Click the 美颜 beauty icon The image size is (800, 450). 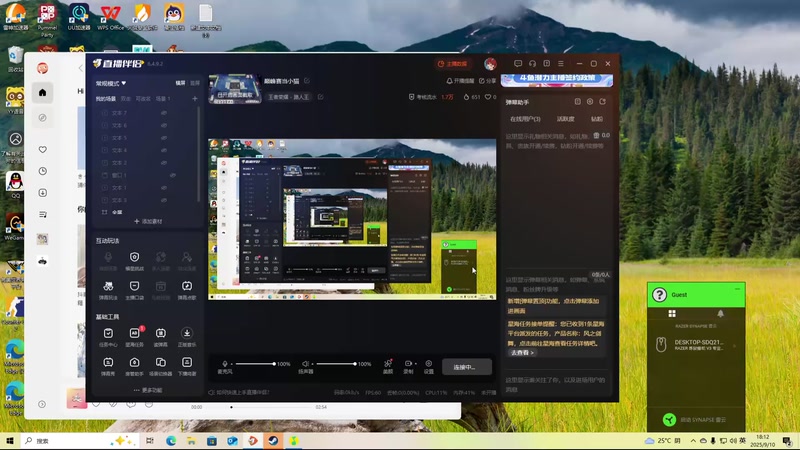(x=388, y=366)
